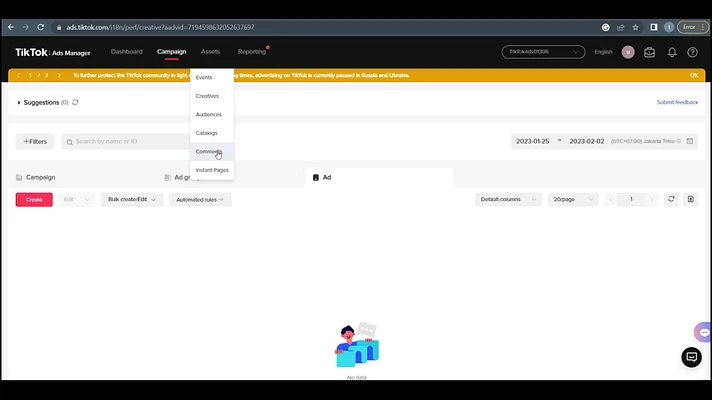The image size is (712, 400).
Task: Open the help question mark icon
Action: point(692,52)
